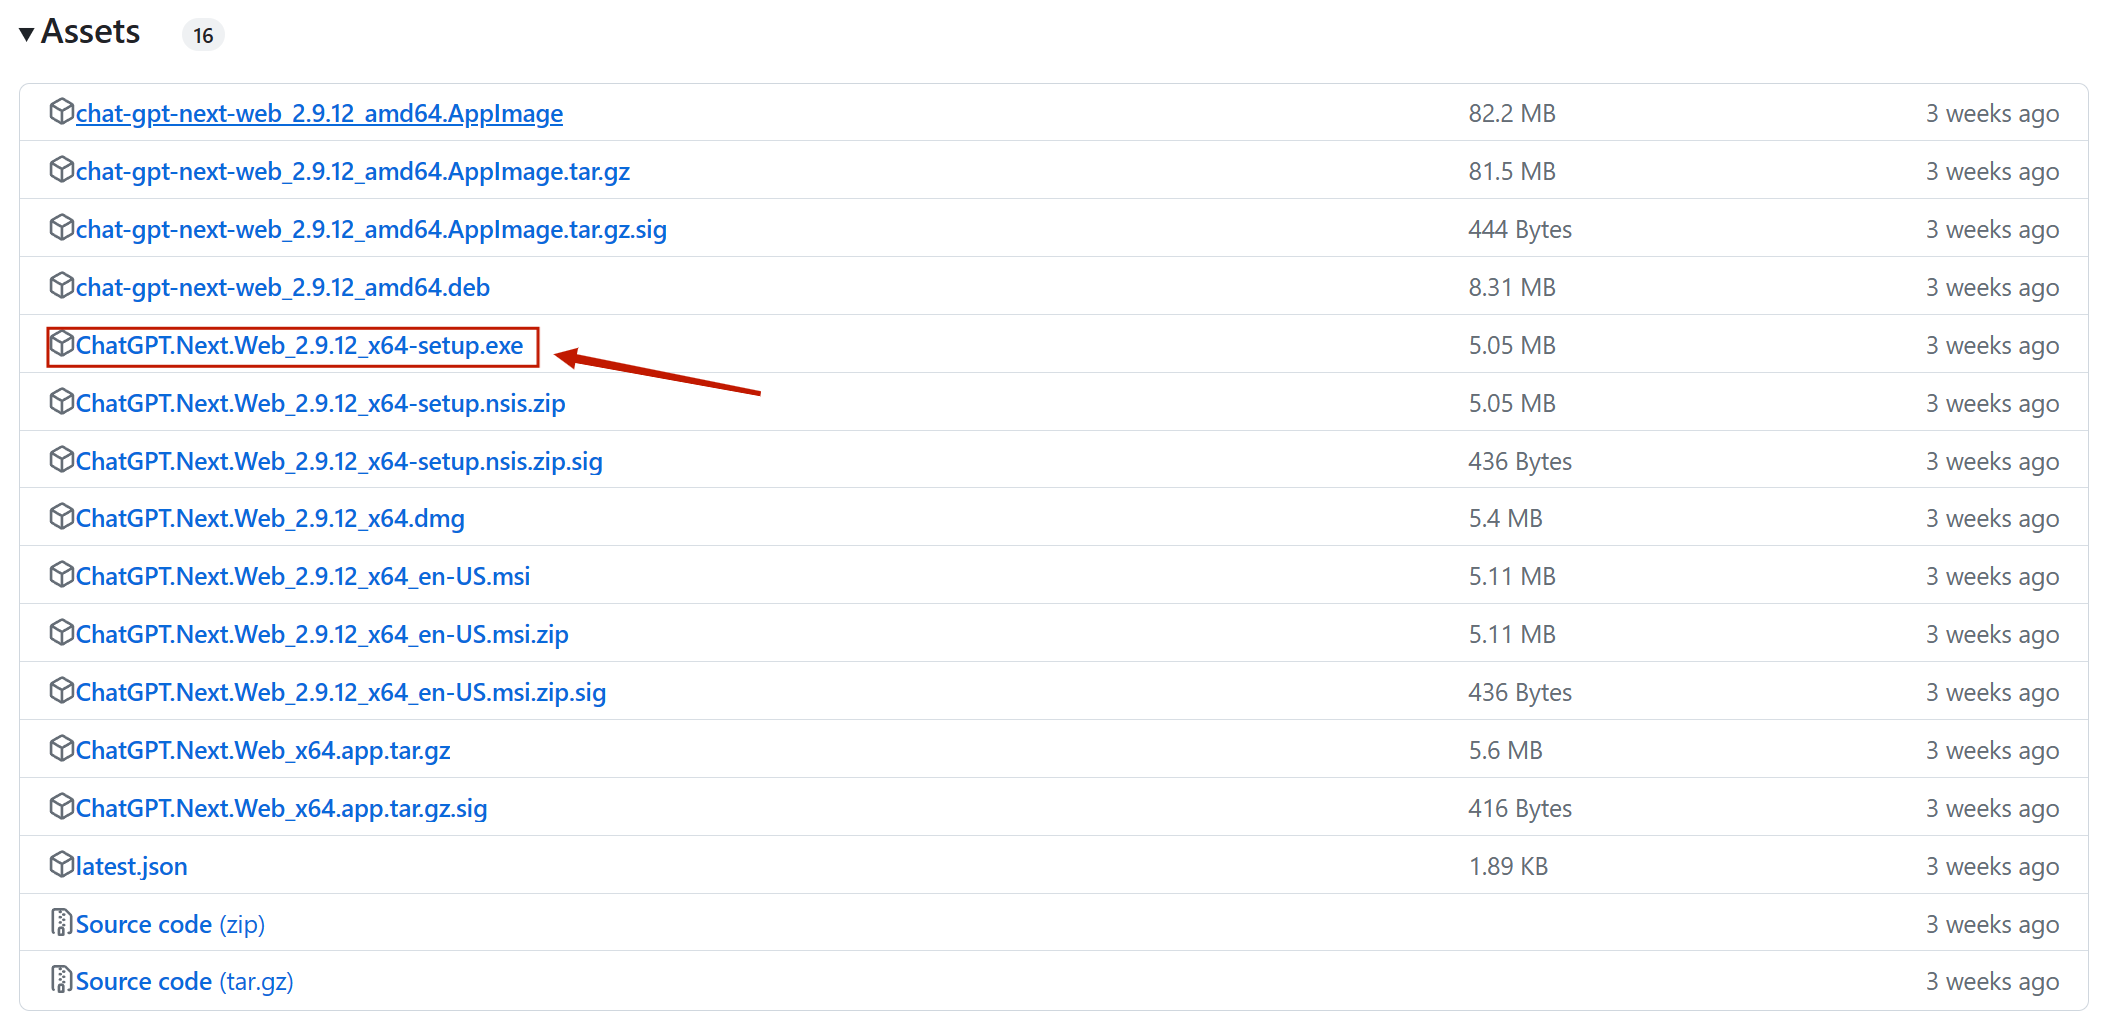Click the package icon beside amd64.deb

click(x=62, y=285)
